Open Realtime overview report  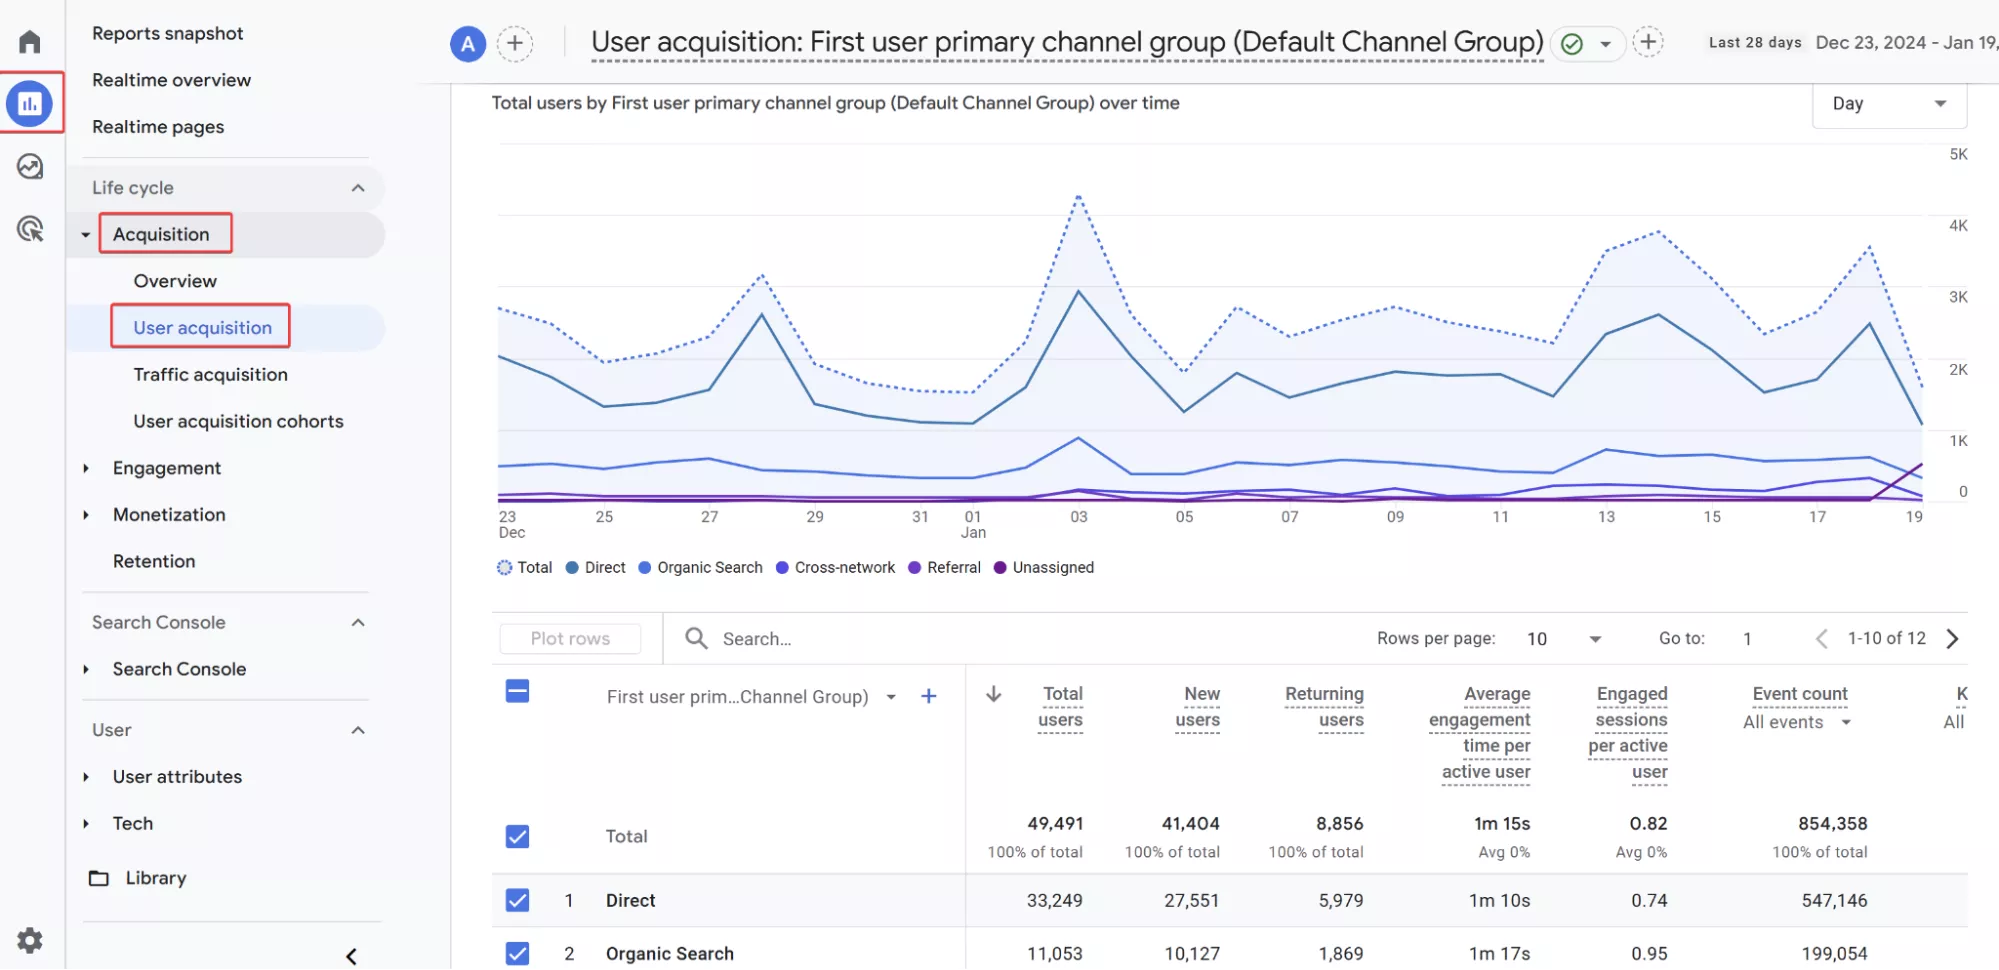click(x=172, y=80)
